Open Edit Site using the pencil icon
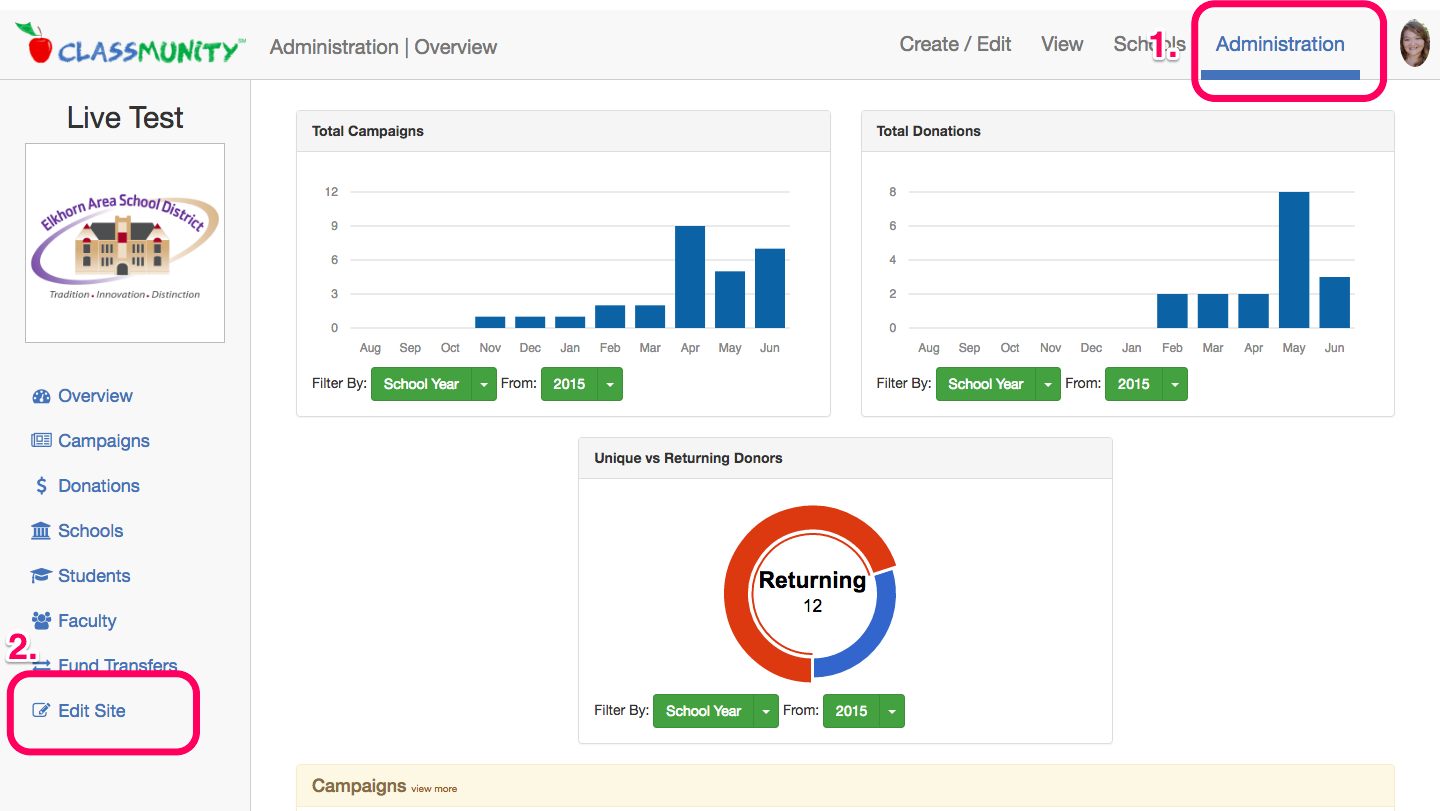The width and height of the screenshot is (1440, 811). click(x=41, y=709)
